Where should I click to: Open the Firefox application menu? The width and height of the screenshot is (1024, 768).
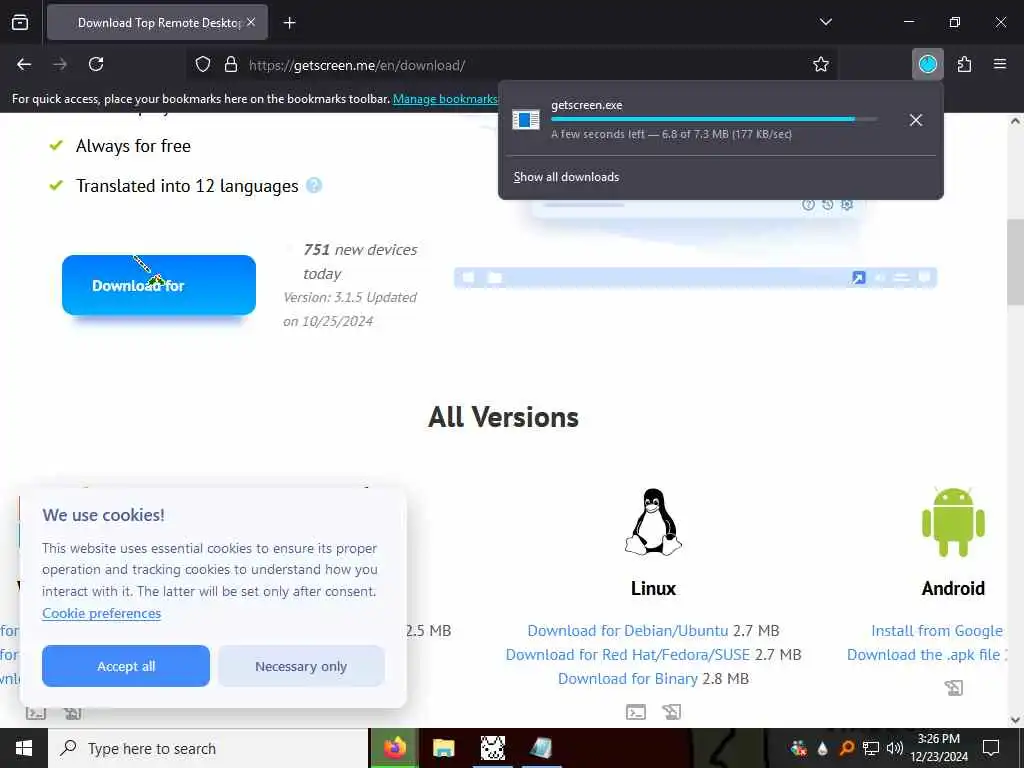tap(1000, 64)
